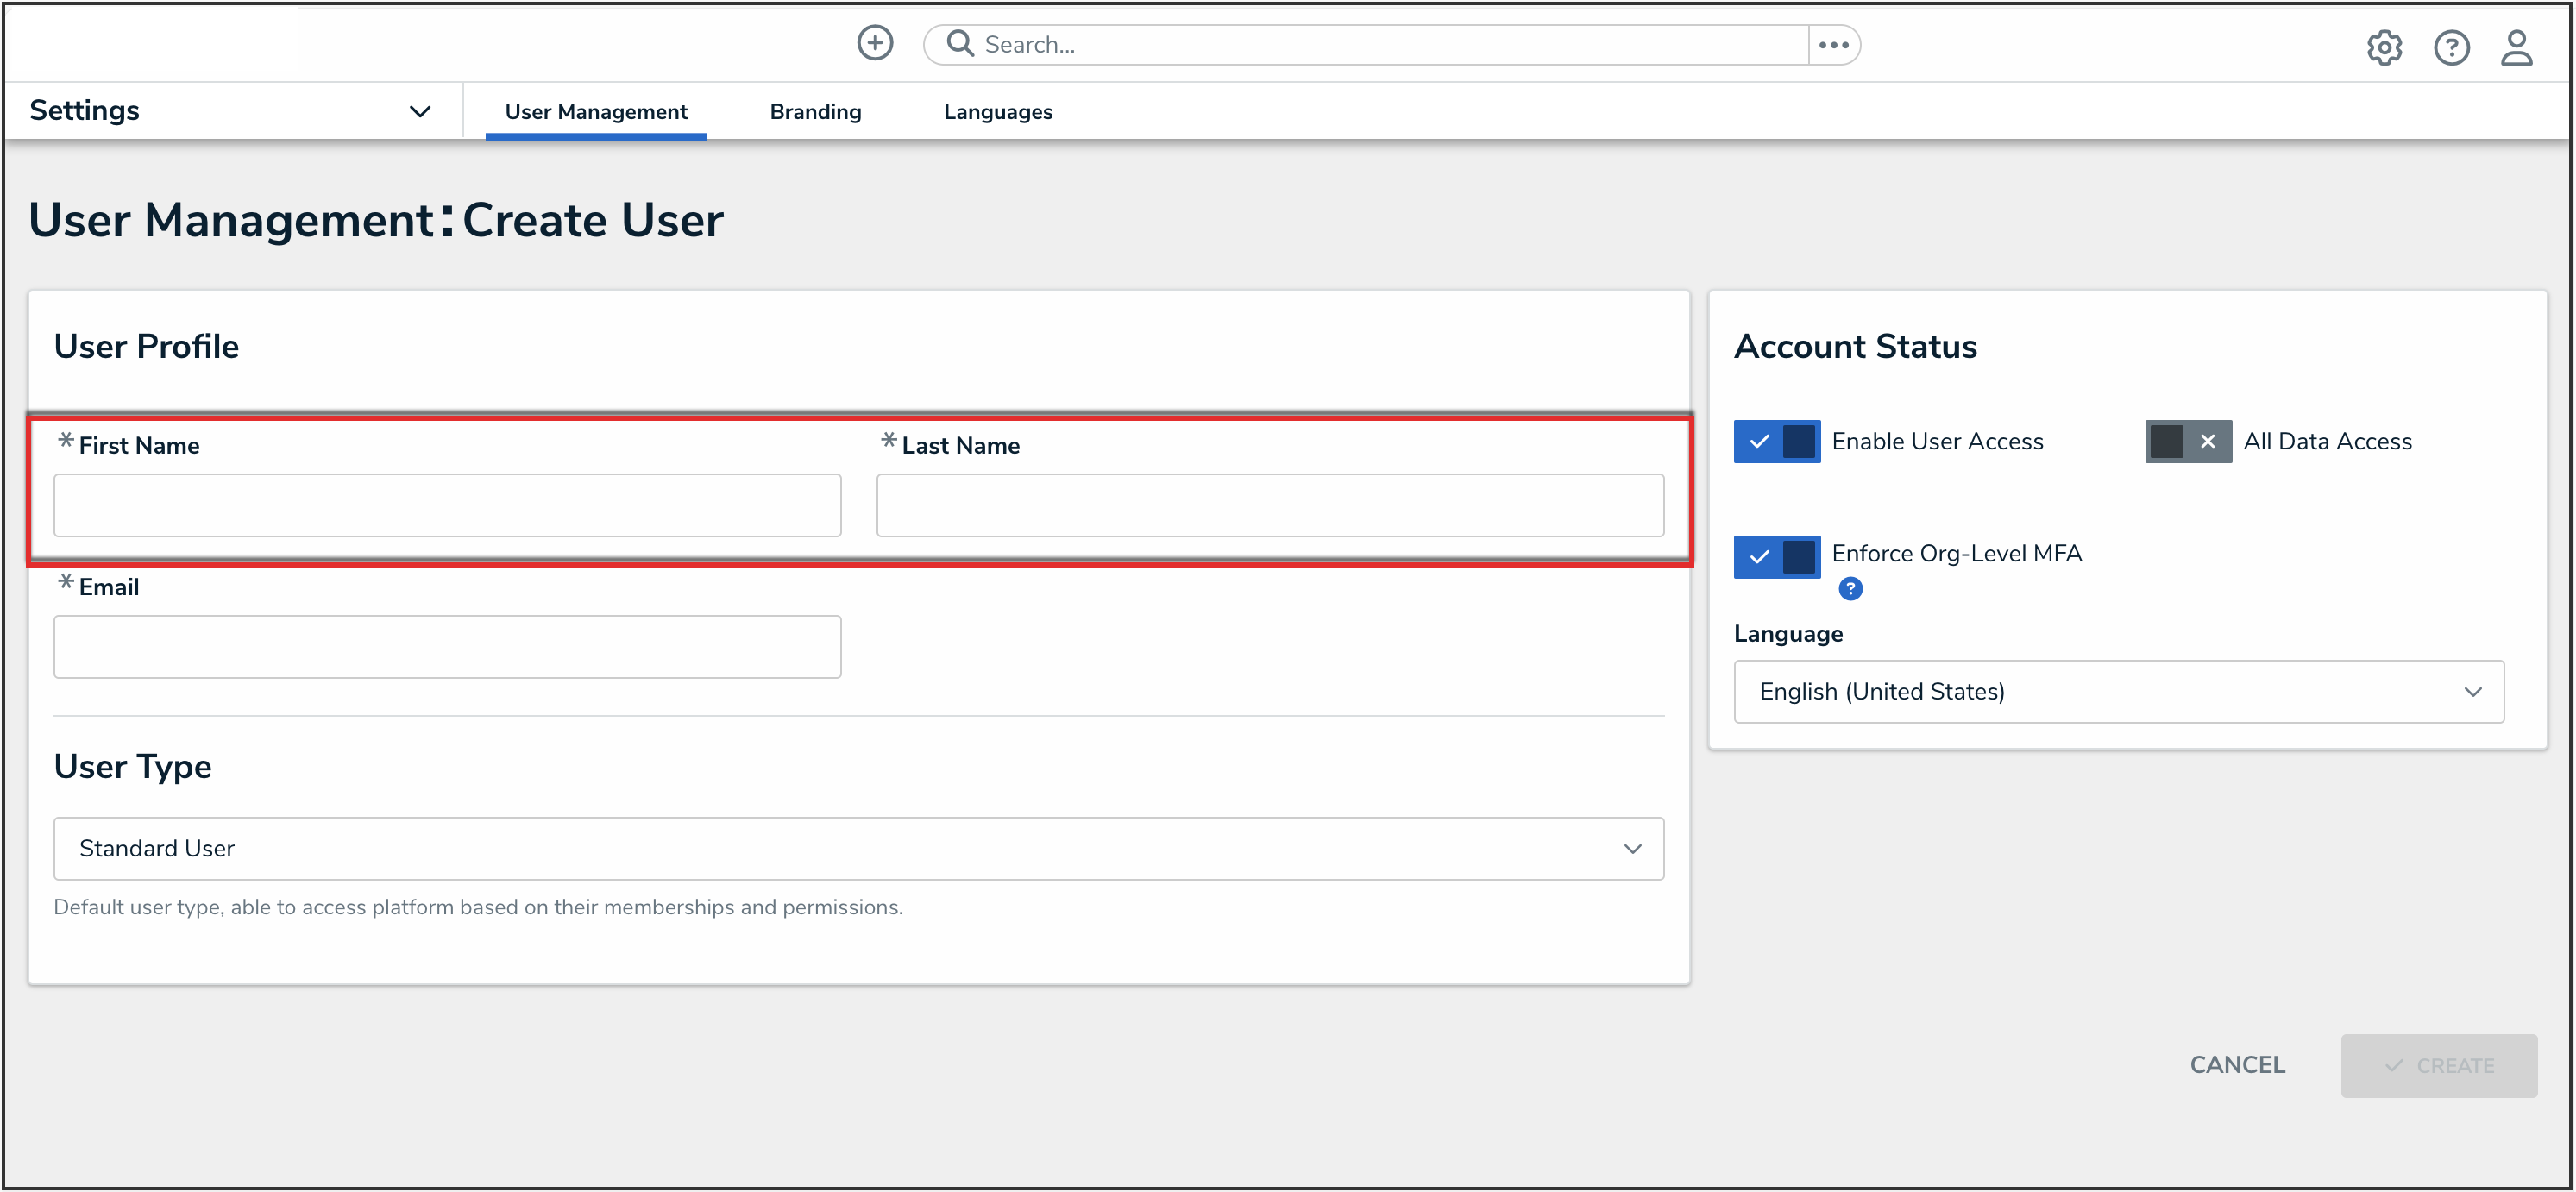Open the user profile icon
Image resolution: width=2576 pixels, height=1192 pixels.
[2516, 47]
